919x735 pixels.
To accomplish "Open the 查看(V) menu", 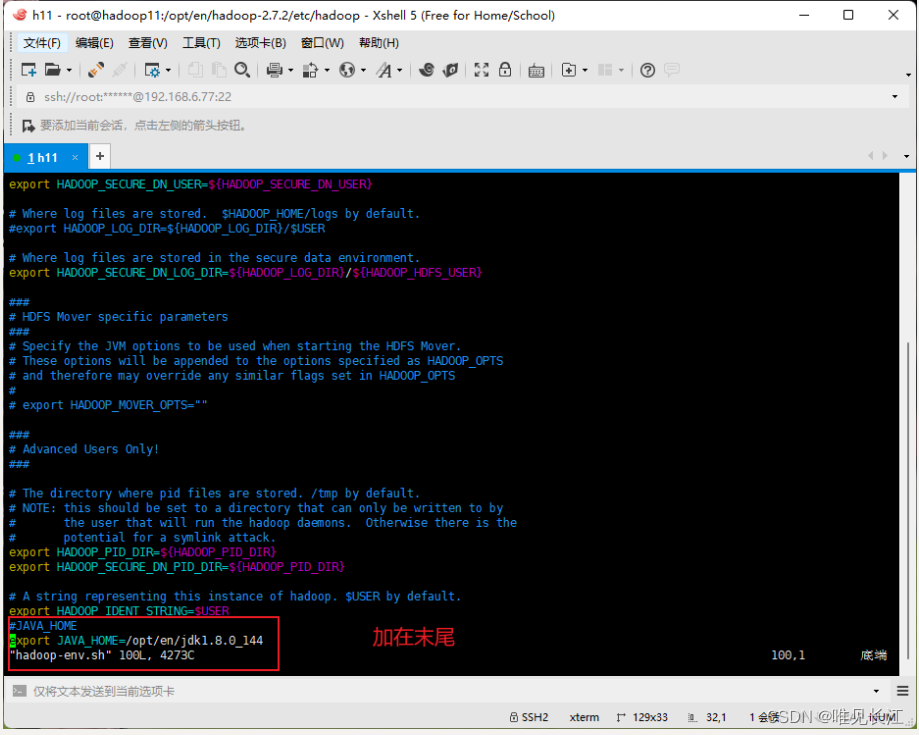I will pyautogui.click(x=148, y=43).
